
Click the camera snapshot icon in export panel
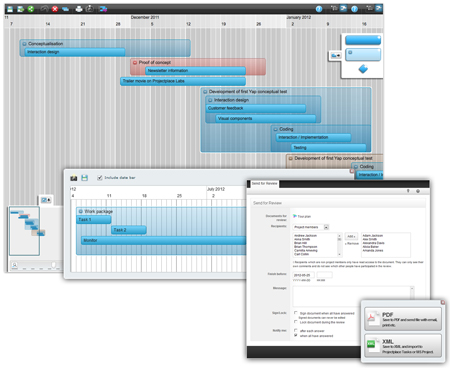[74, 178]
